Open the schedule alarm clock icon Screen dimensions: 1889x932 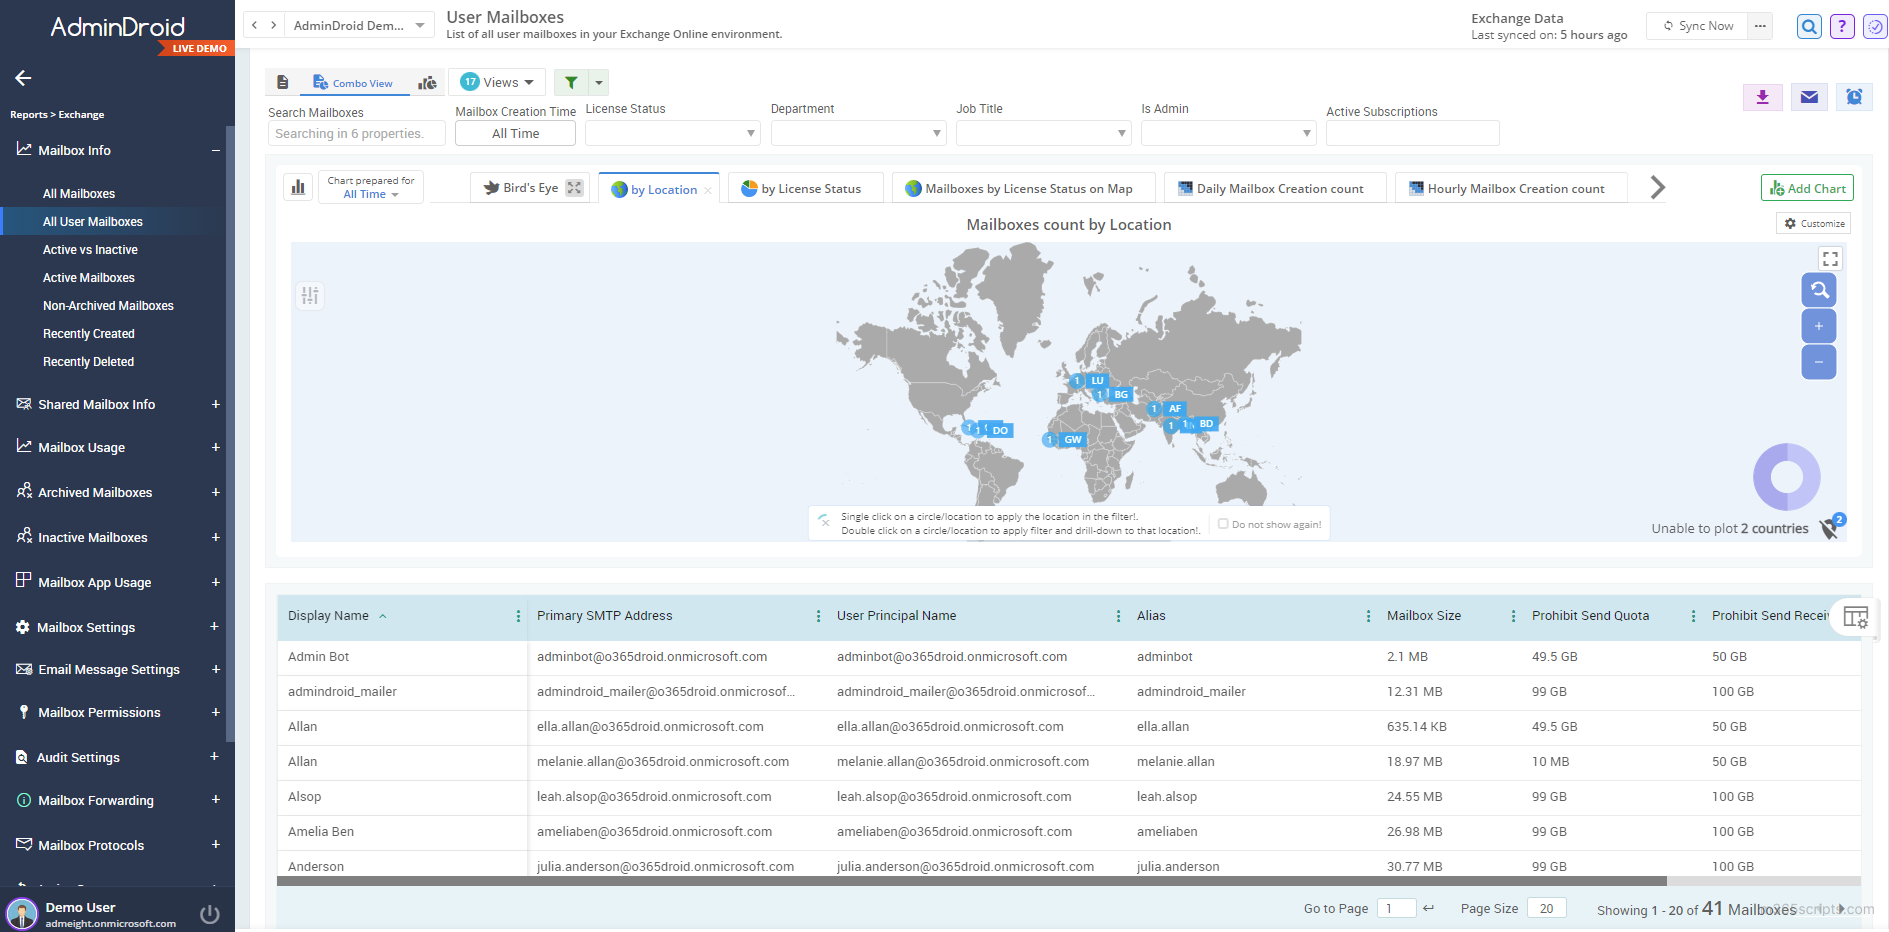(1854, 97)
